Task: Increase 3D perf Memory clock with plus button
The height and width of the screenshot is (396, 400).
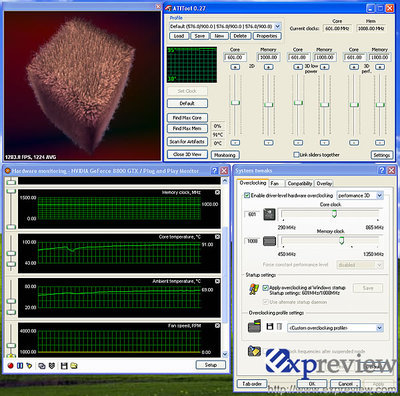Action: click(x=380, y=67)
